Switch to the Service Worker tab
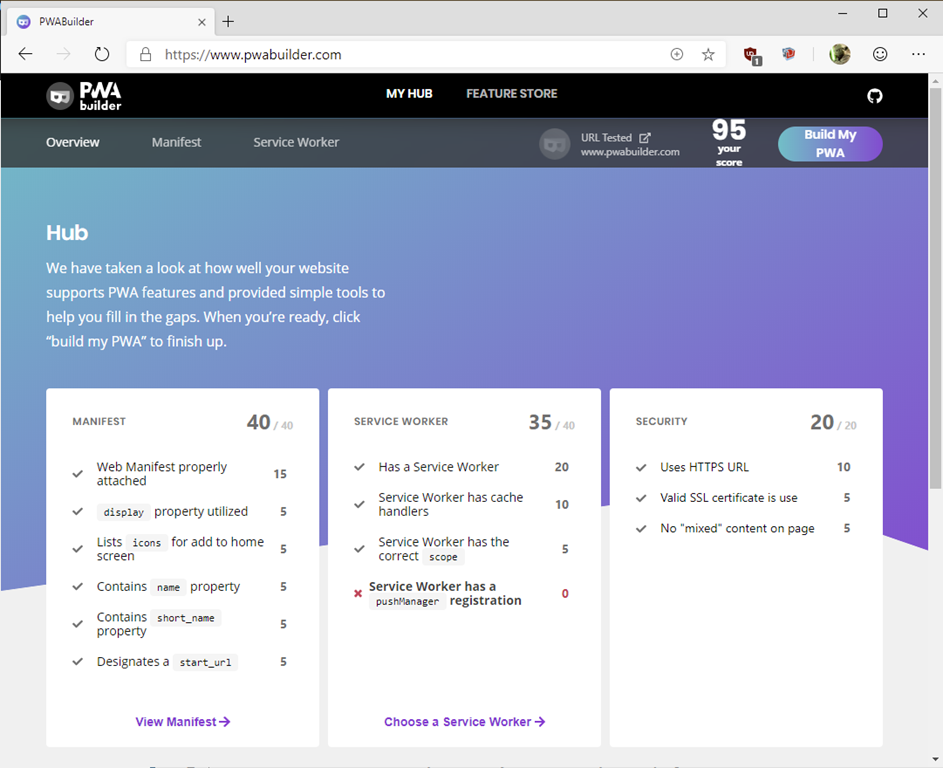This screenshot has height=768, width=943. point(296,143)
